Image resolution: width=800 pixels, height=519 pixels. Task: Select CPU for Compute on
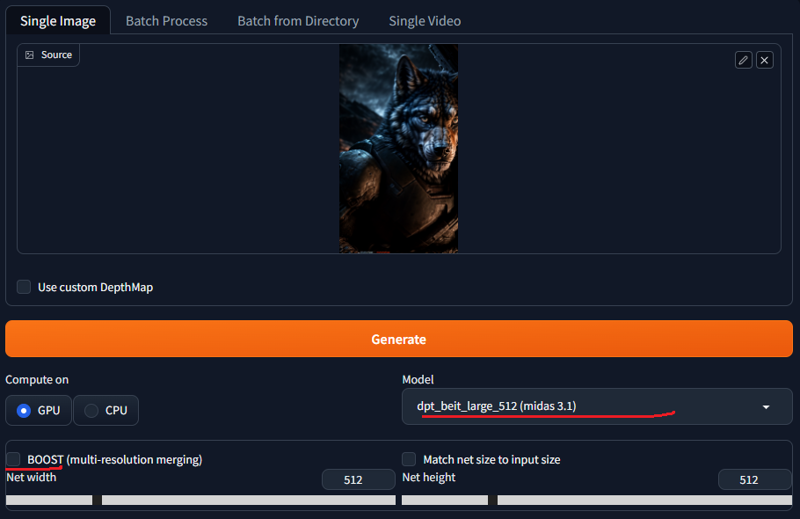pos(106,410)
